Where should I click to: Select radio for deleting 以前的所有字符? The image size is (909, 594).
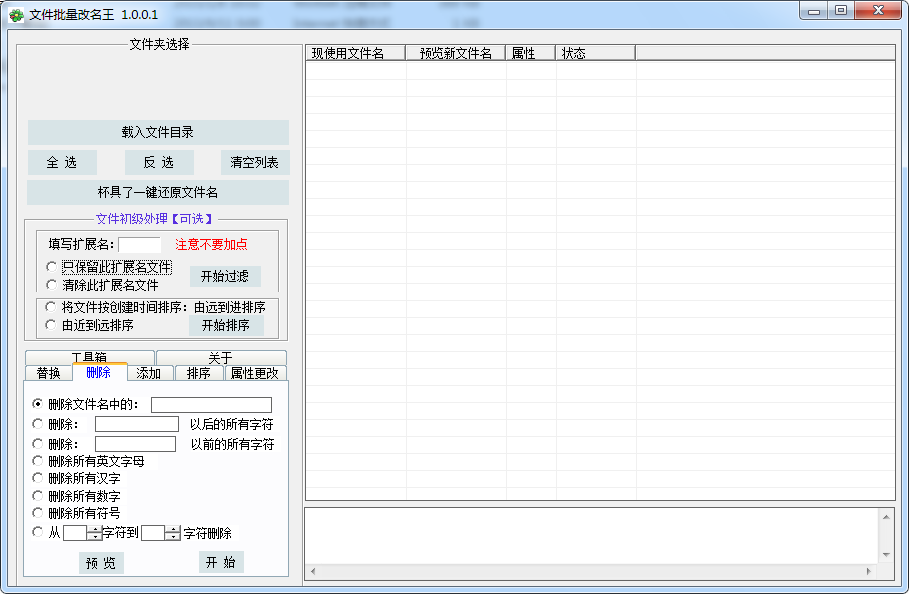[x=38, y=443]
